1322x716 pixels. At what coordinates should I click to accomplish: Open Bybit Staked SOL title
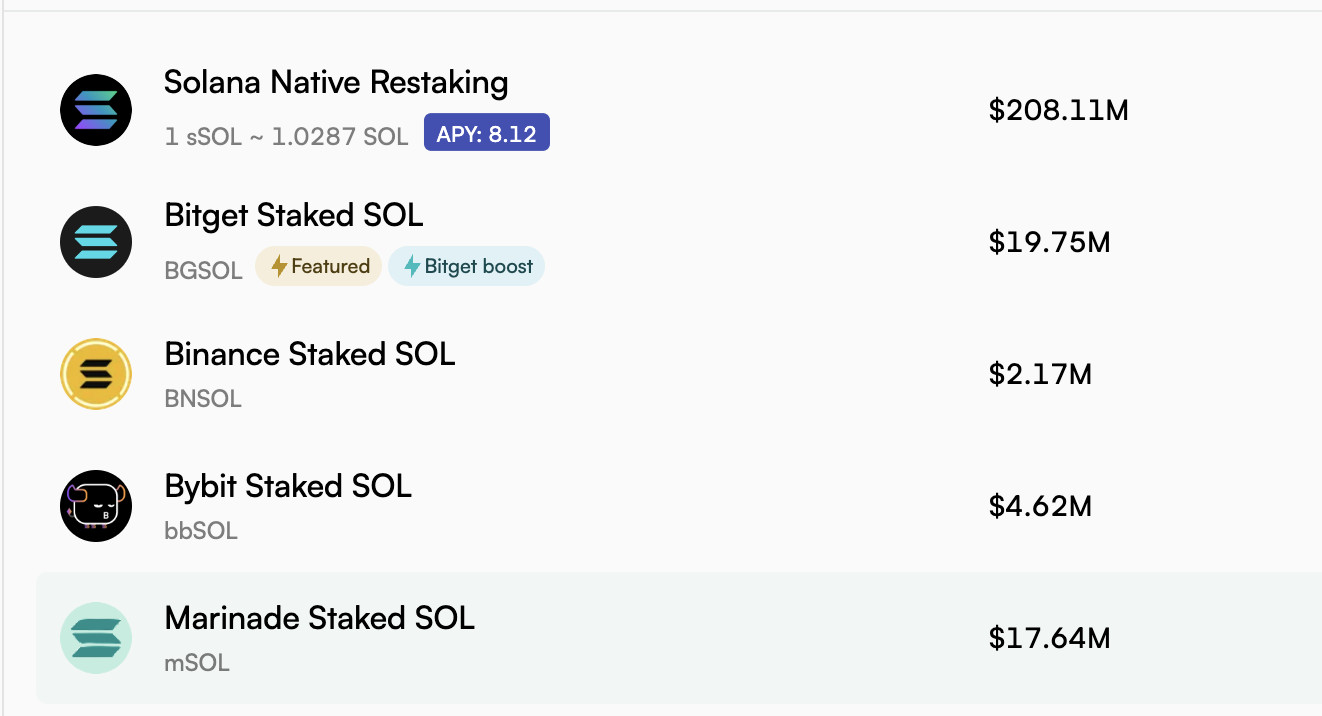coord(288,486)
